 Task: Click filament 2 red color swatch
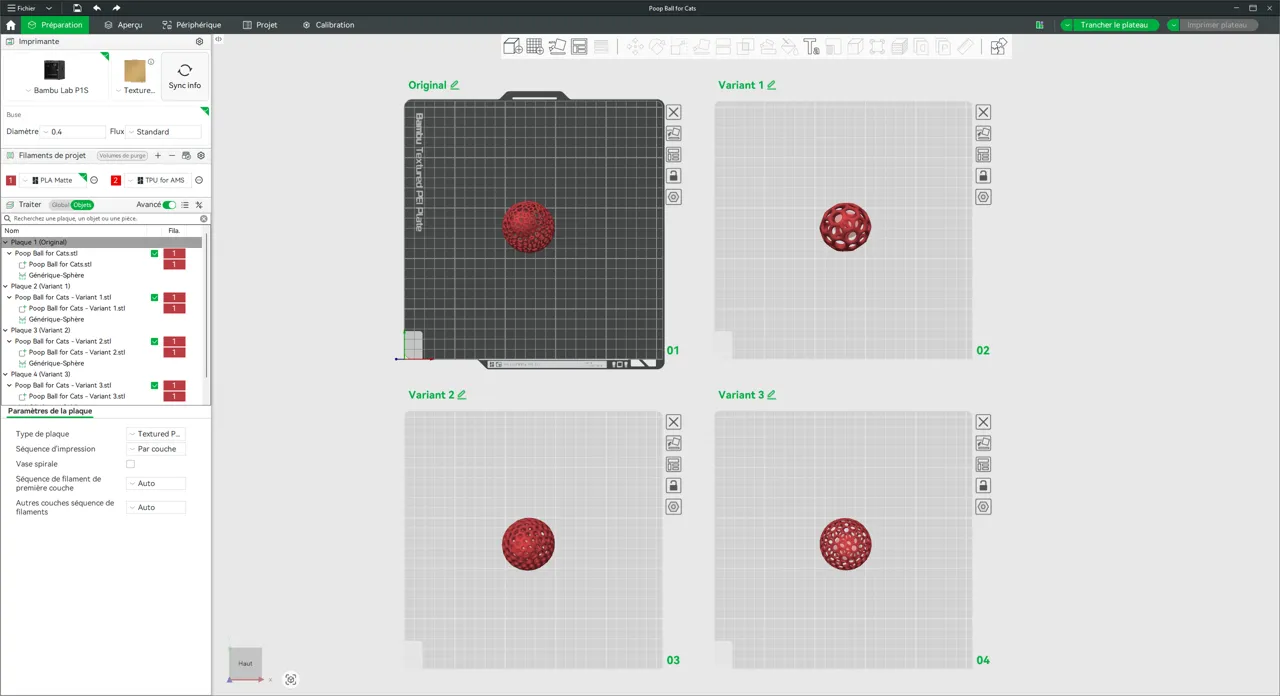pos(116,181)
